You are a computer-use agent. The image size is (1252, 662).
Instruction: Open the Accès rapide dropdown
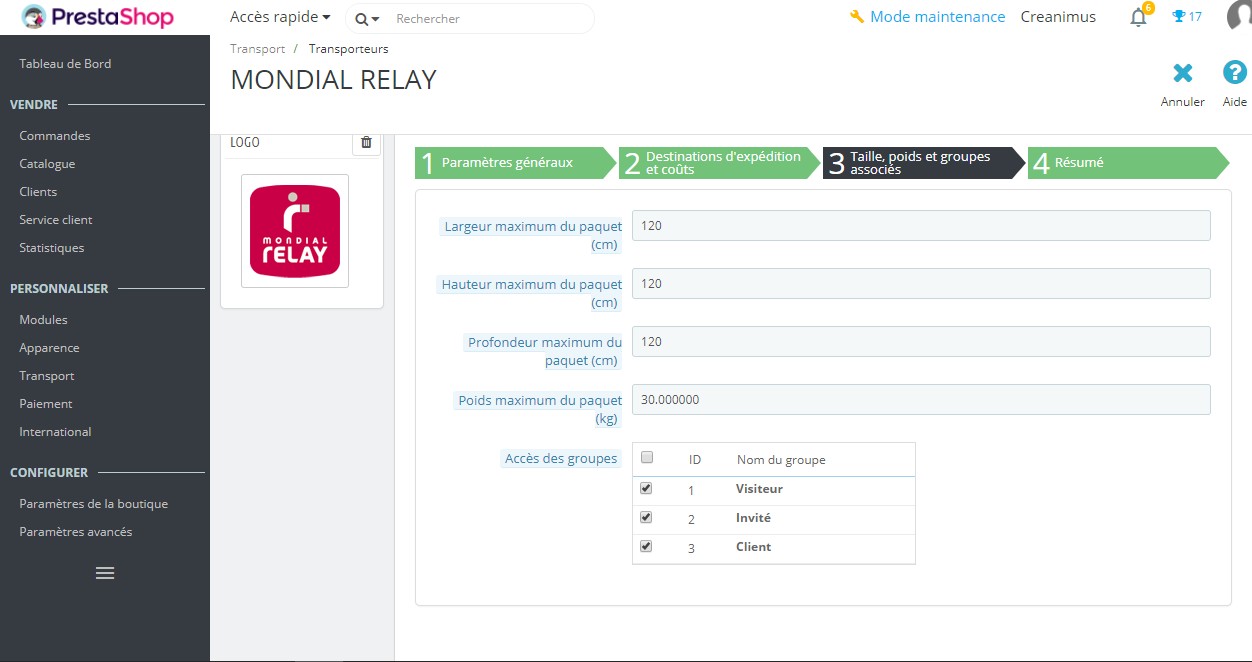coord(280,17)
